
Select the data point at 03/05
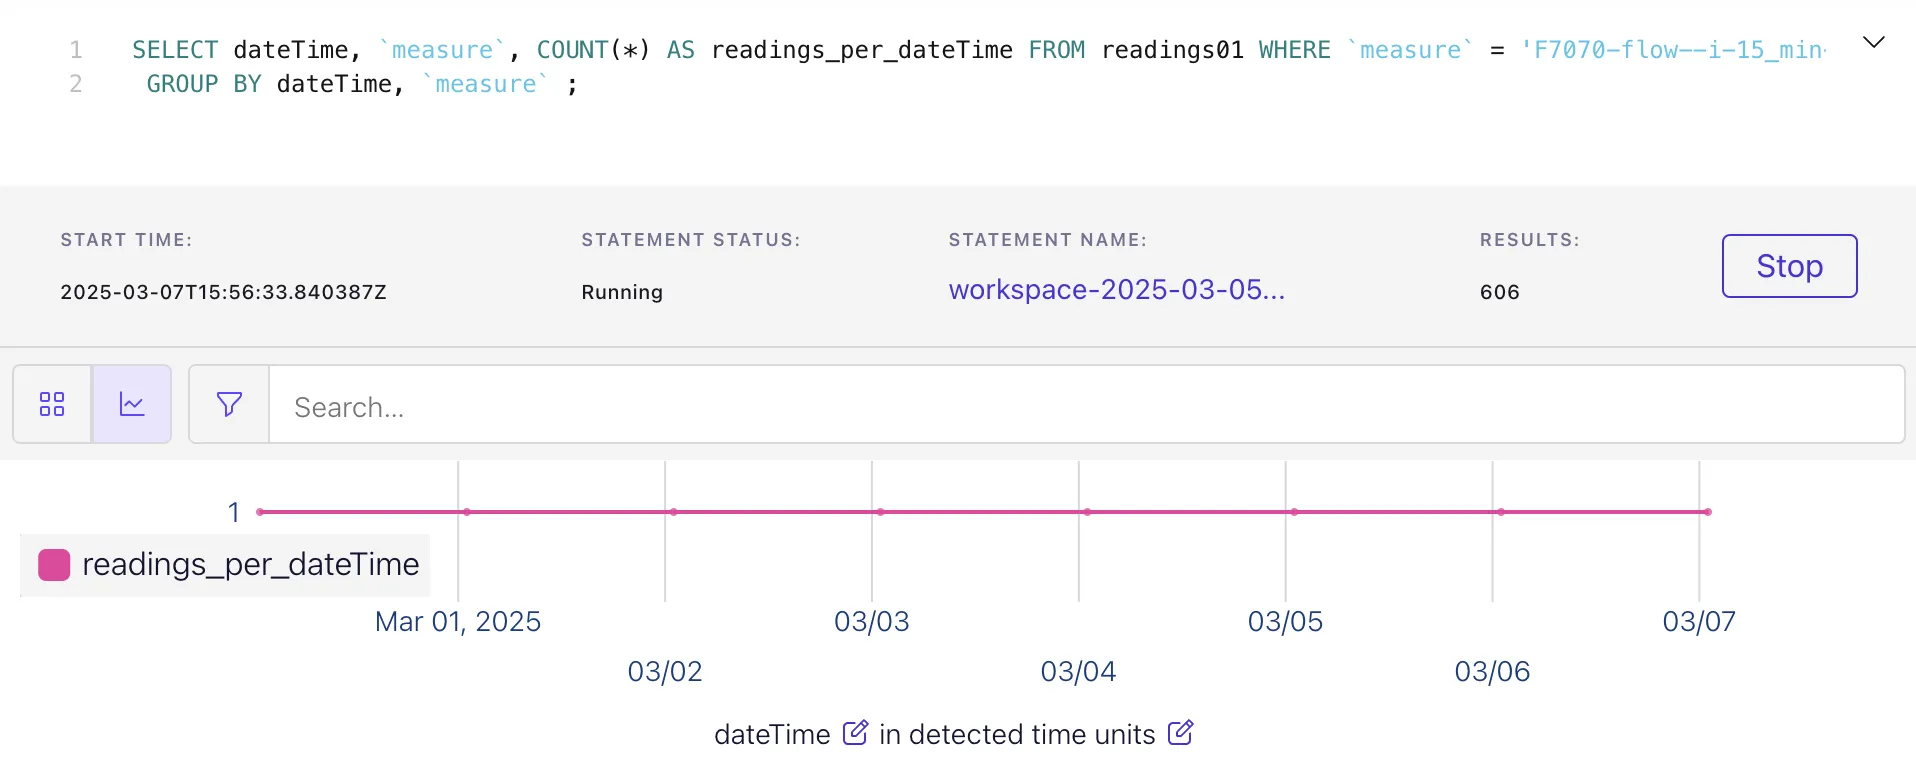tap(1294, 512)
